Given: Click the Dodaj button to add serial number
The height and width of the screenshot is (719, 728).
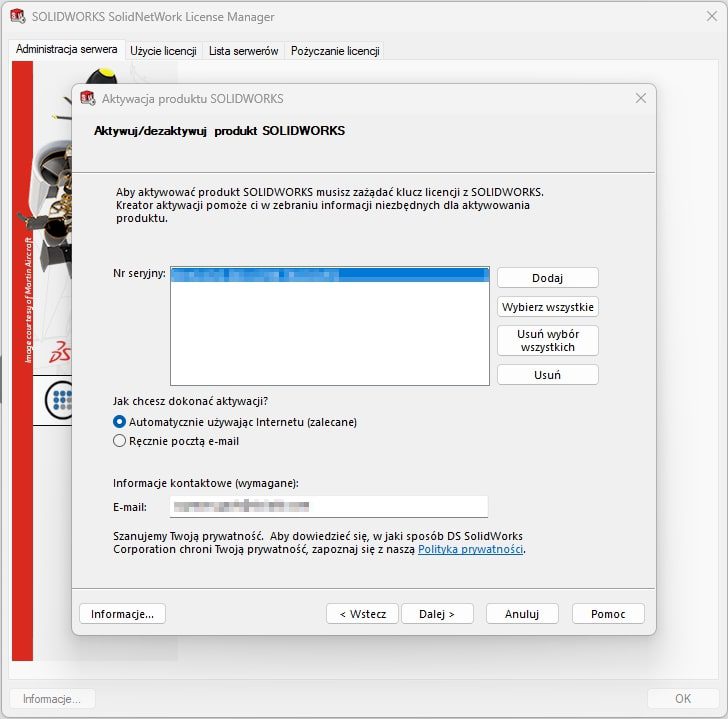Looking at the screenshot, I should [x=547, y=278].
